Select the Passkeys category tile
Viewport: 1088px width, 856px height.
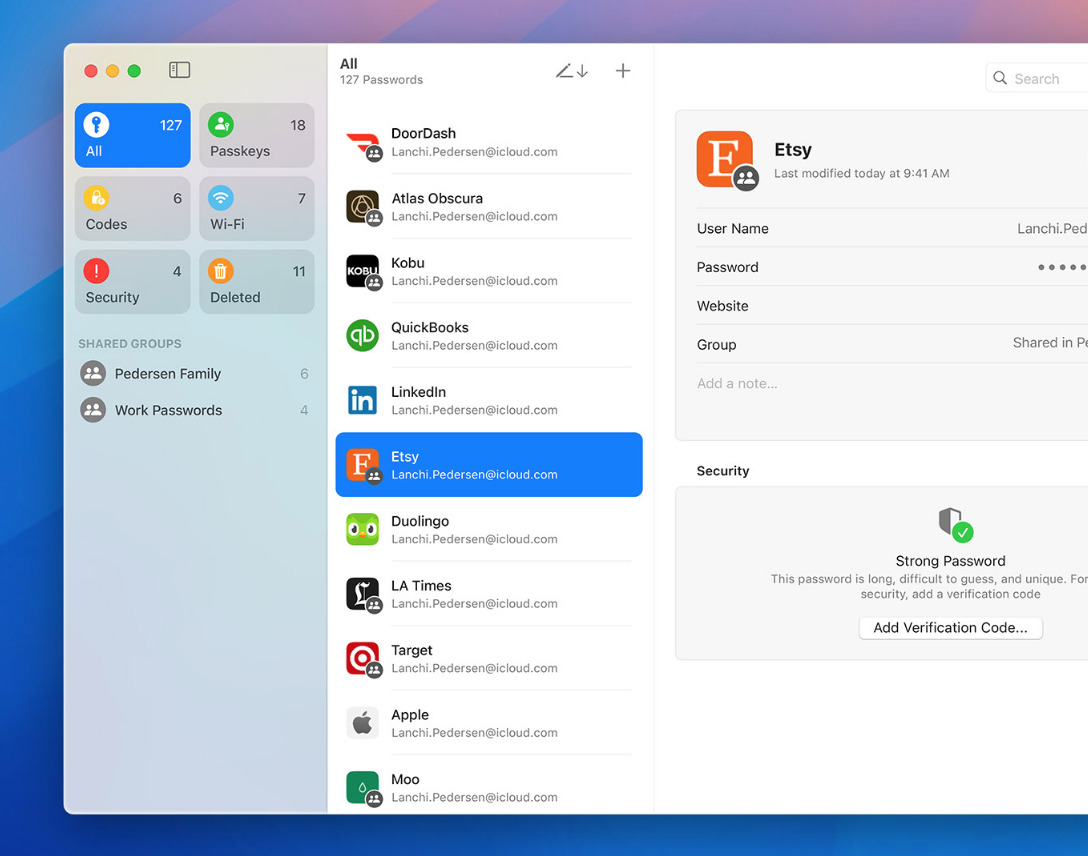tap(257, 136)
